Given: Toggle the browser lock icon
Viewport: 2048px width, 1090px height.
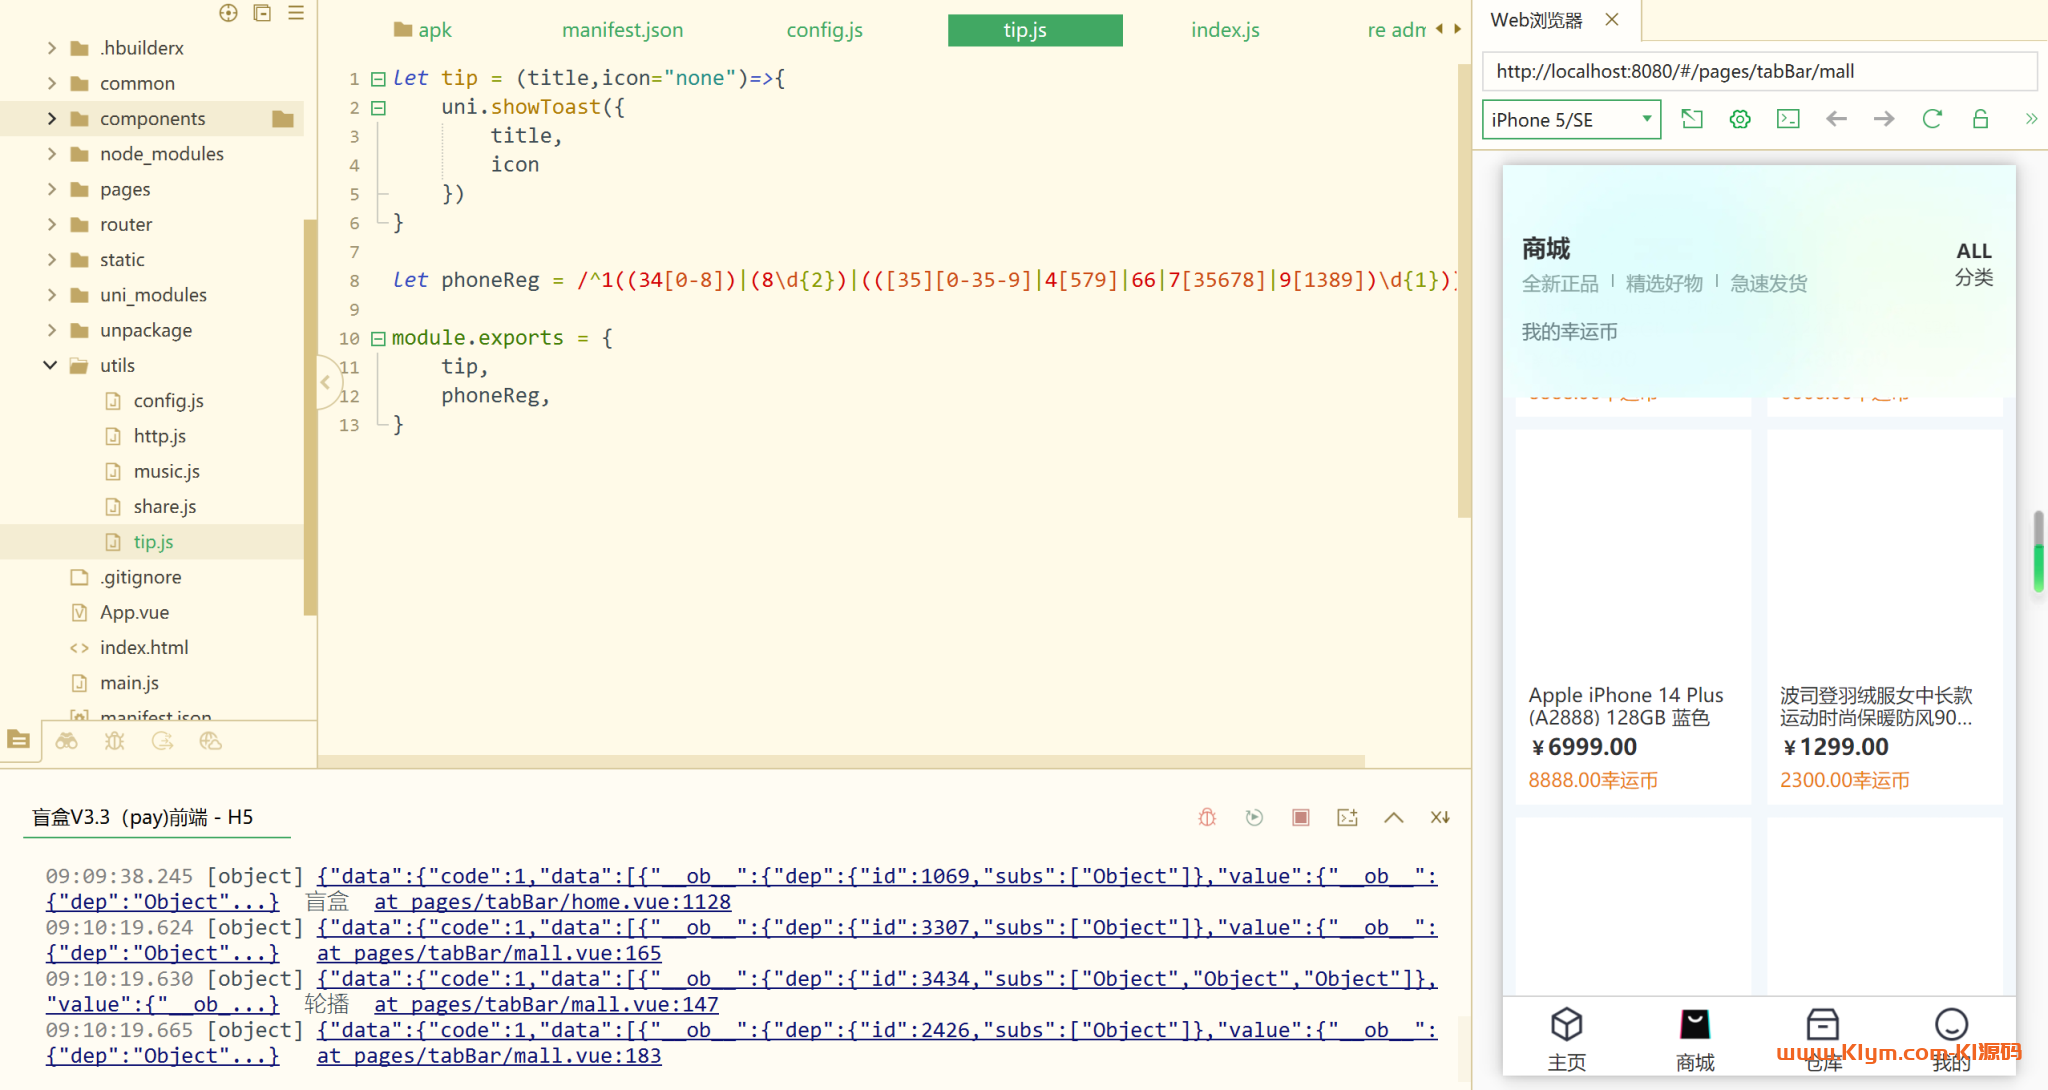Looking at the screenshot, I should click(x=1980, y=119).
